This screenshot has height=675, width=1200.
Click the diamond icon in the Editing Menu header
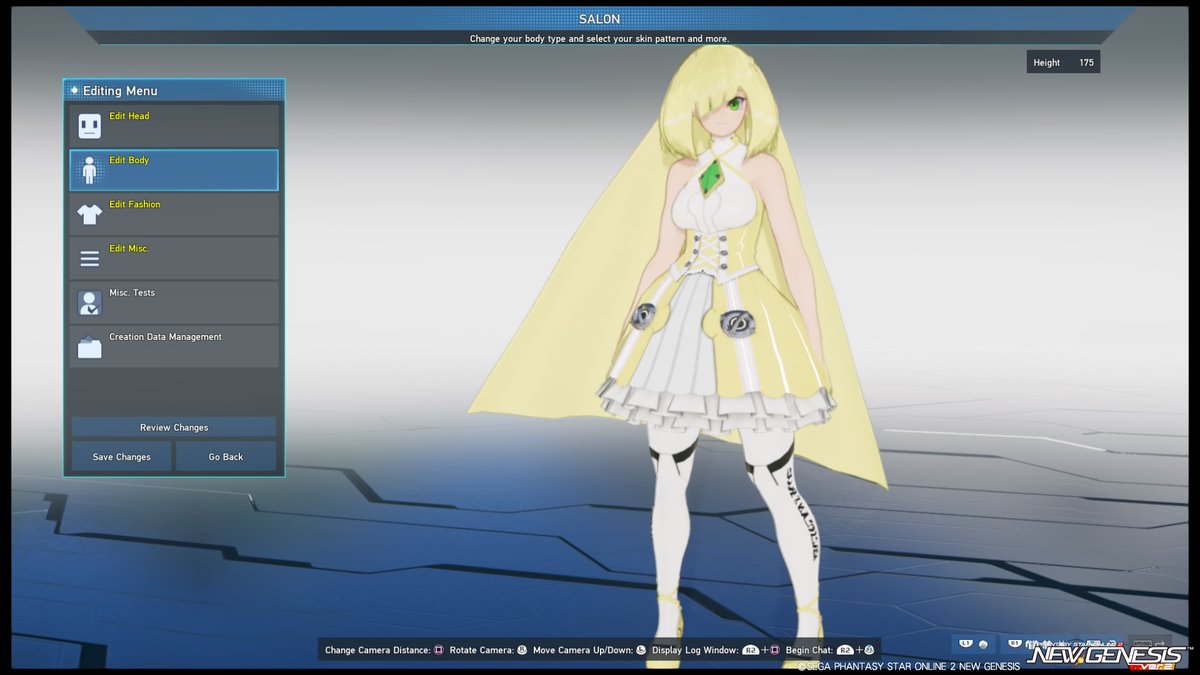coord(73,90)
